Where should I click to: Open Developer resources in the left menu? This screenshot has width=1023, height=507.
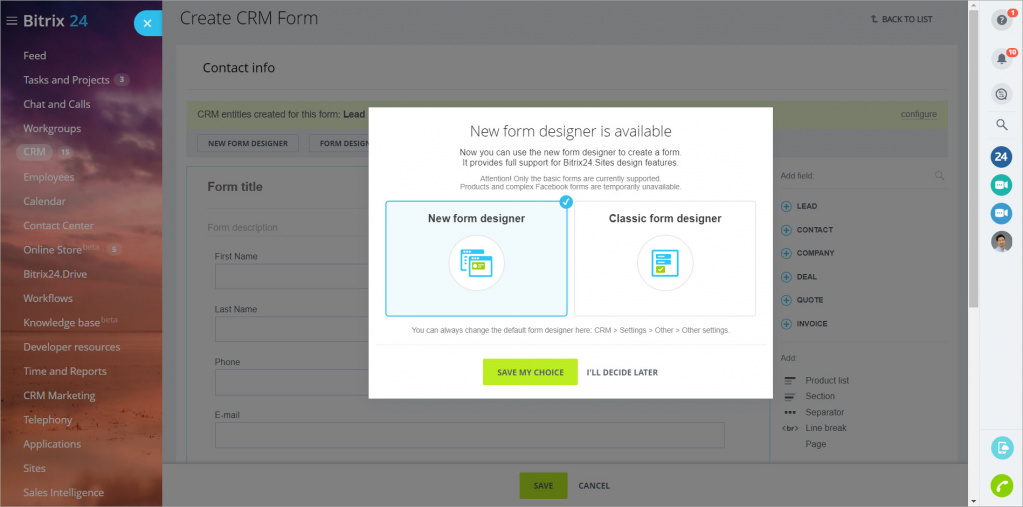pos(72,347)
